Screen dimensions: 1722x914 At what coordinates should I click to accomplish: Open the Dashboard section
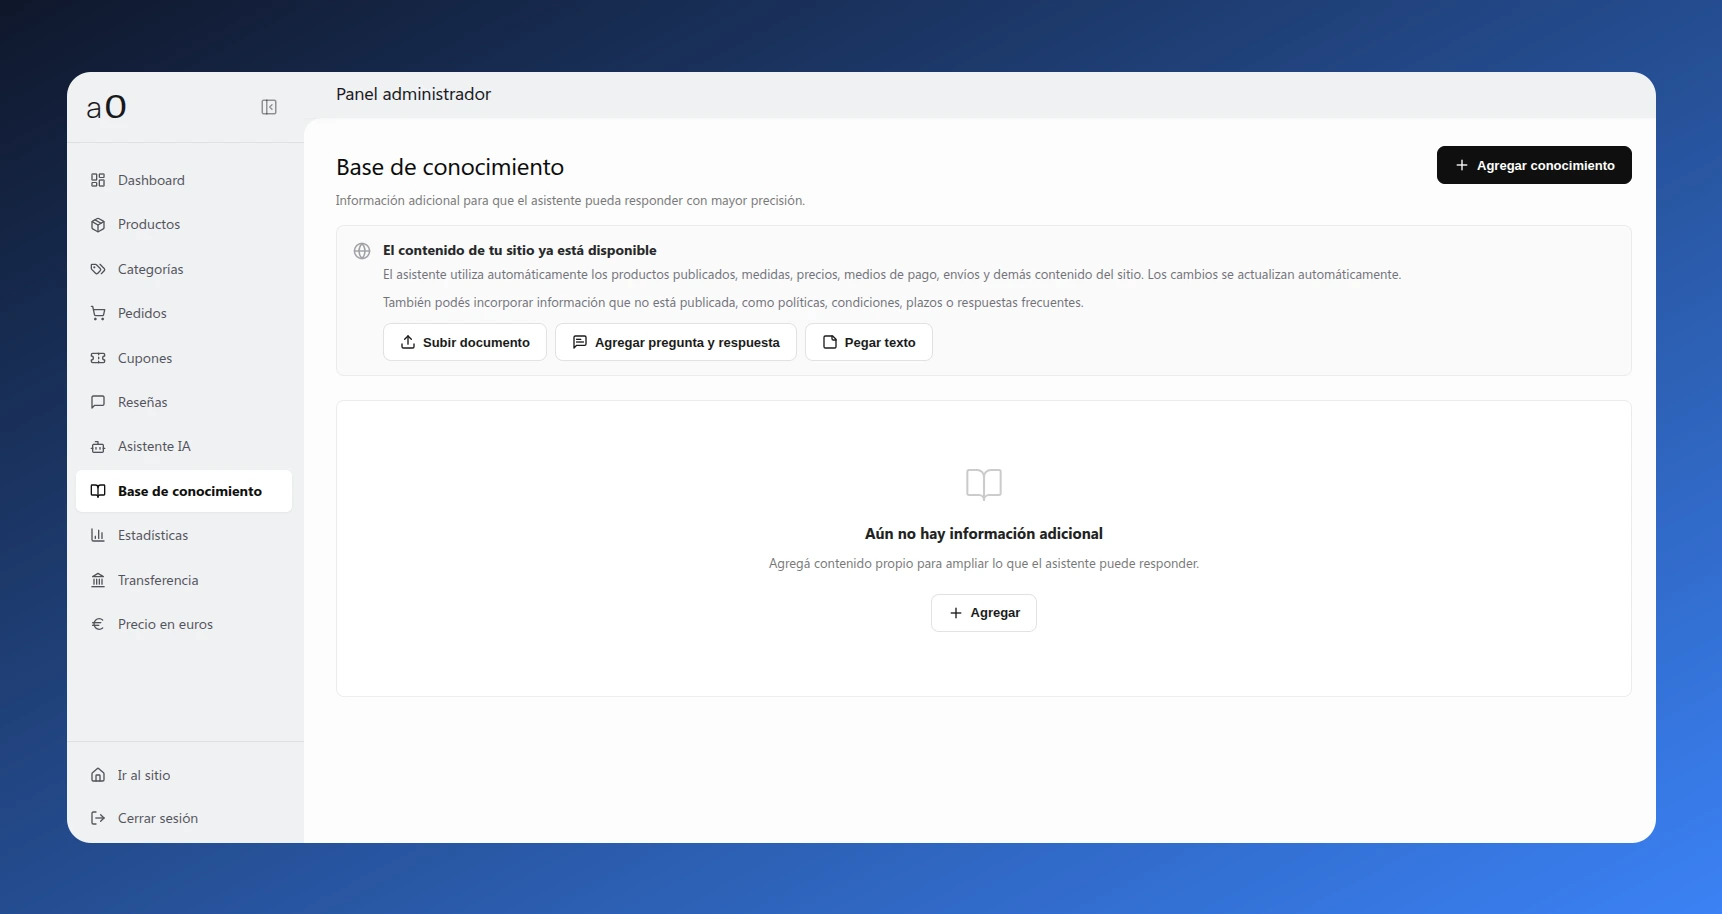(184, 180)
